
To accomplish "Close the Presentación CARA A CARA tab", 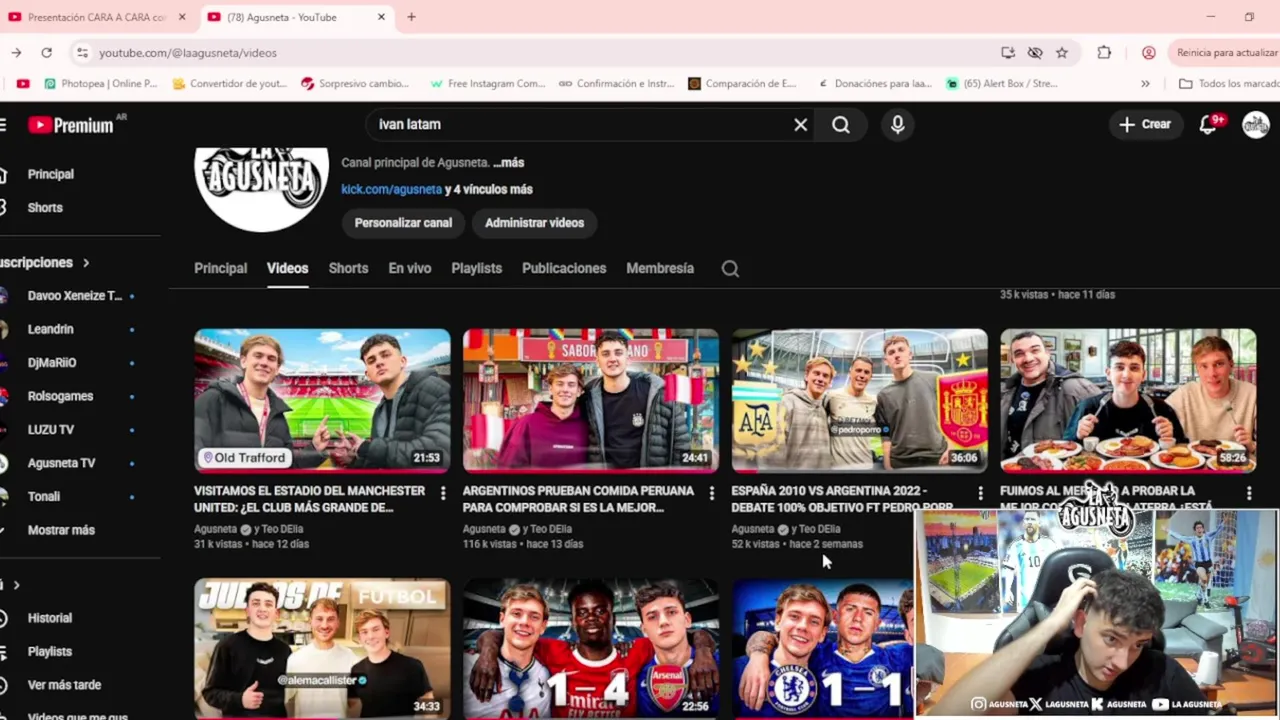I will pyautogui.click(x=182, y=17).
